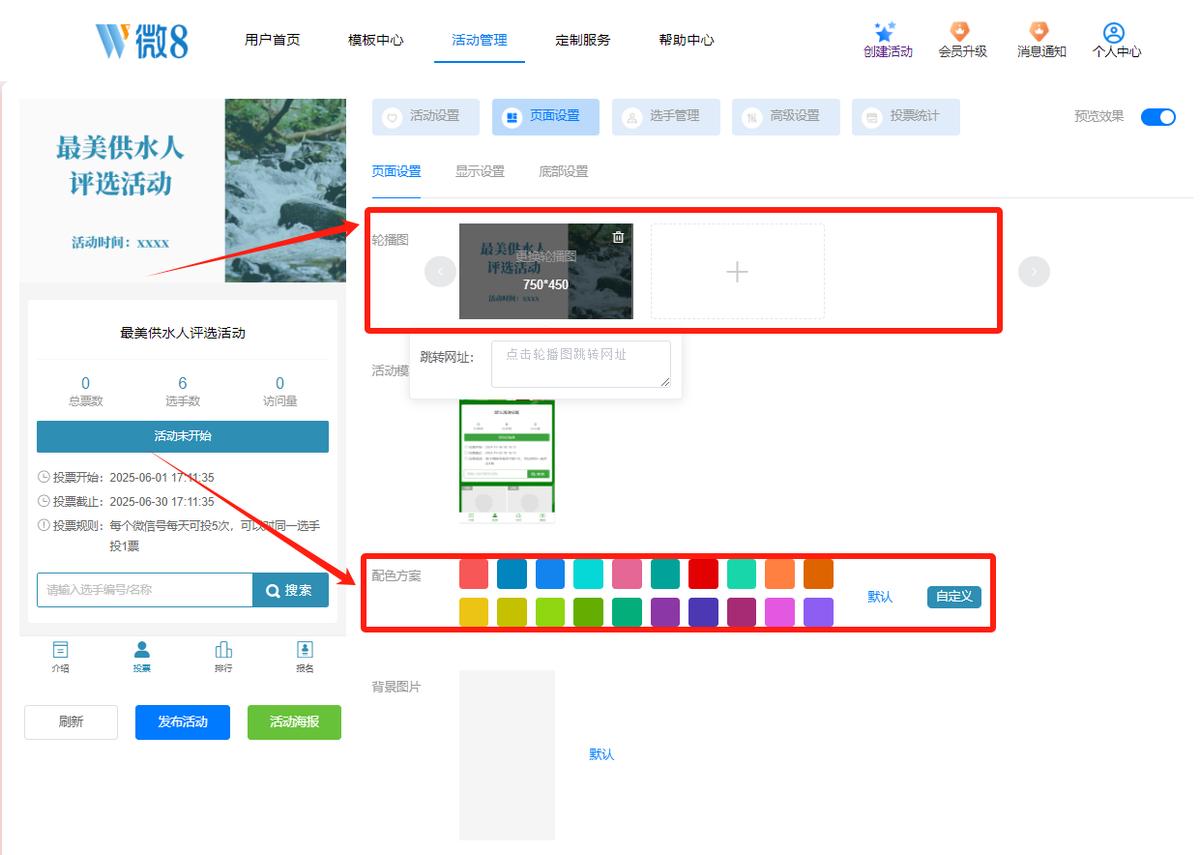This screenshot has width=1200, height=855.
Task: Pick the lime green swatch in bottom row
Action: coord(550,612)
